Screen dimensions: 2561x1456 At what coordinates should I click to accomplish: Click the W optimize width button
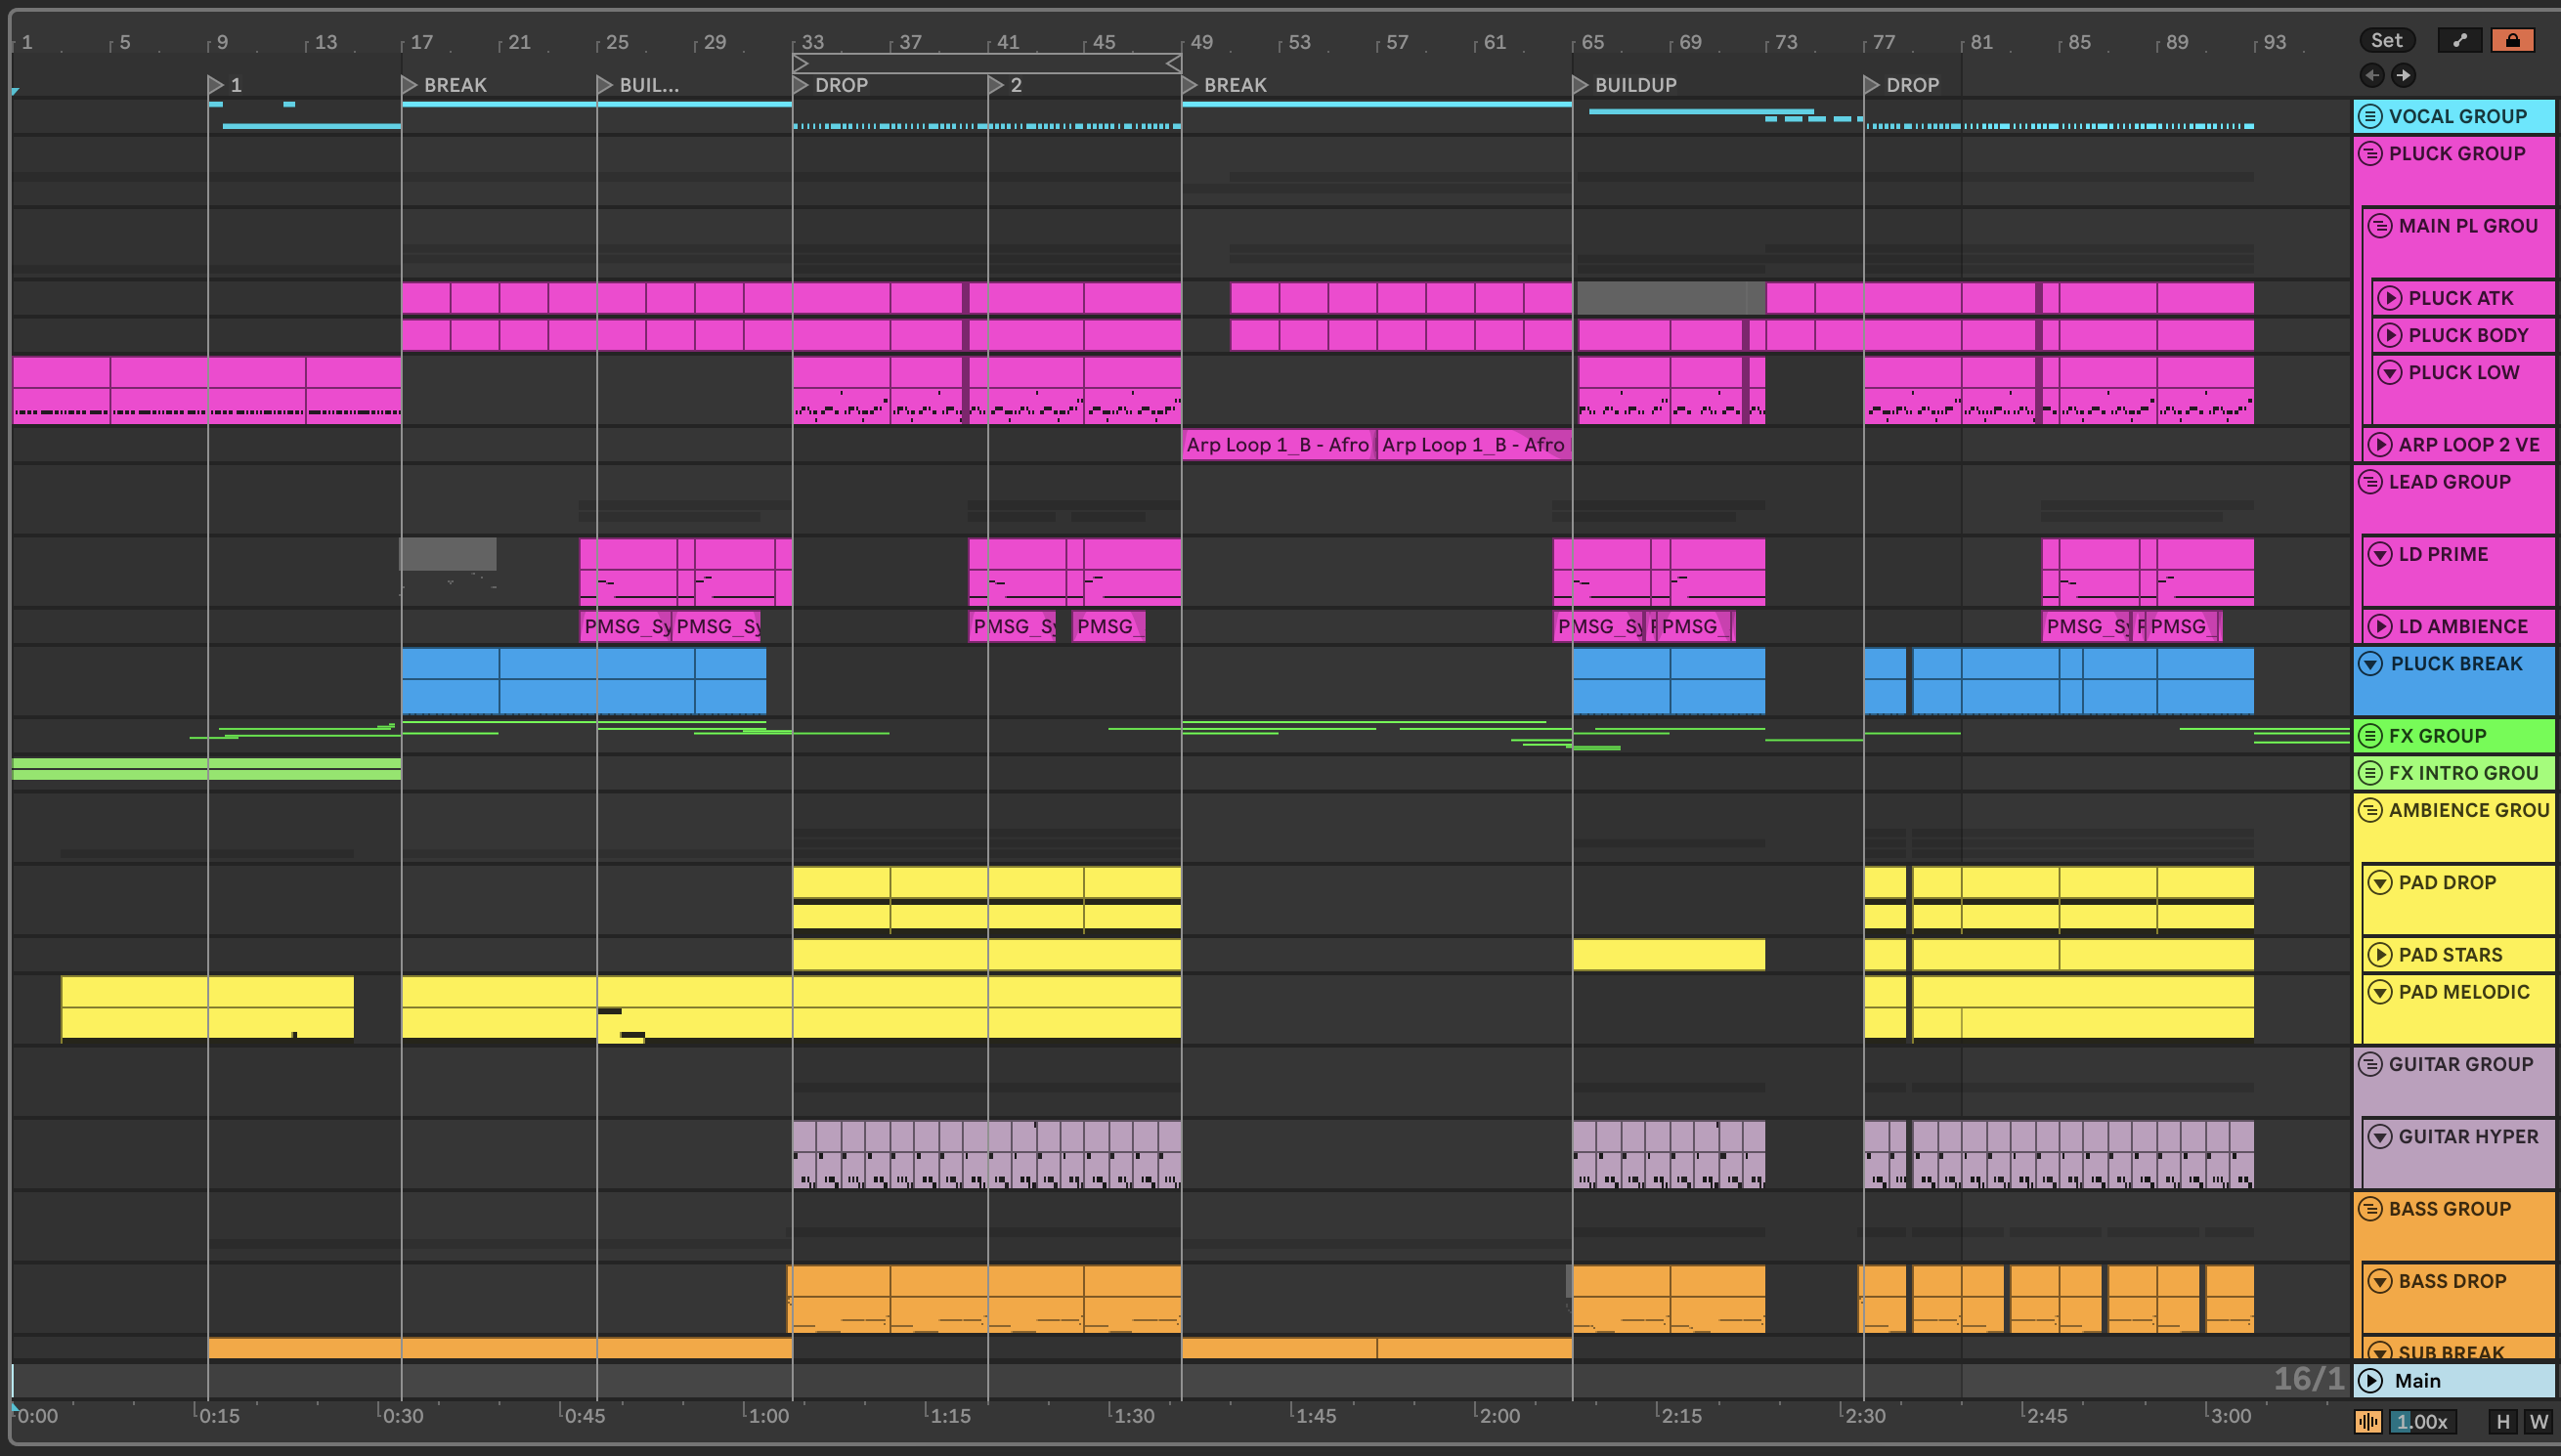click(x=2538, y=1422)
